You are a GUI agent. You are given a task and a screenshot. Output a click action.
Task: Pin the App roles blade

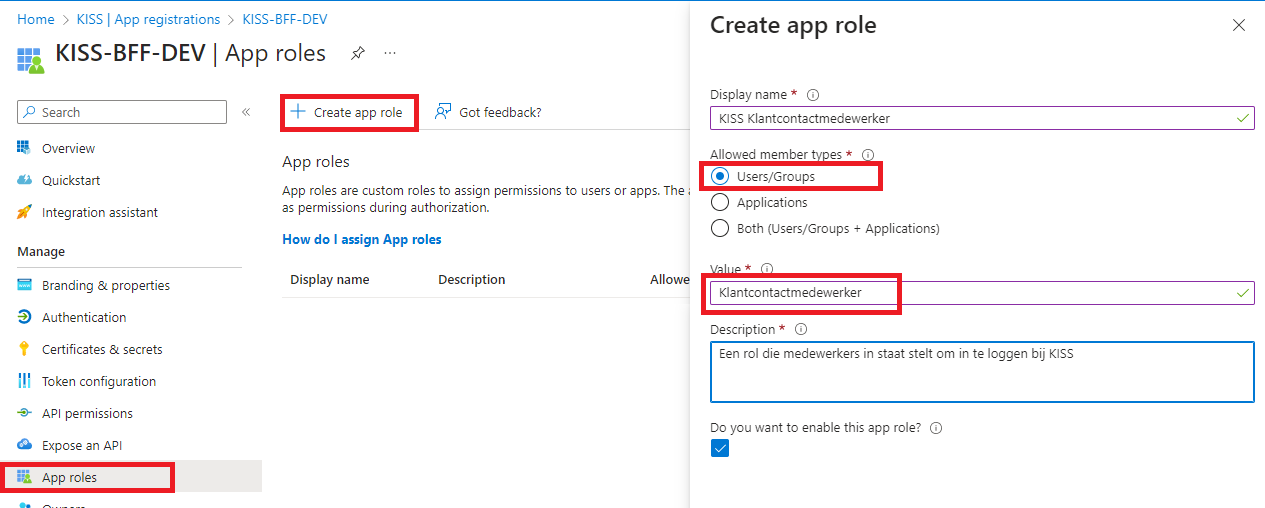[357, 53]
